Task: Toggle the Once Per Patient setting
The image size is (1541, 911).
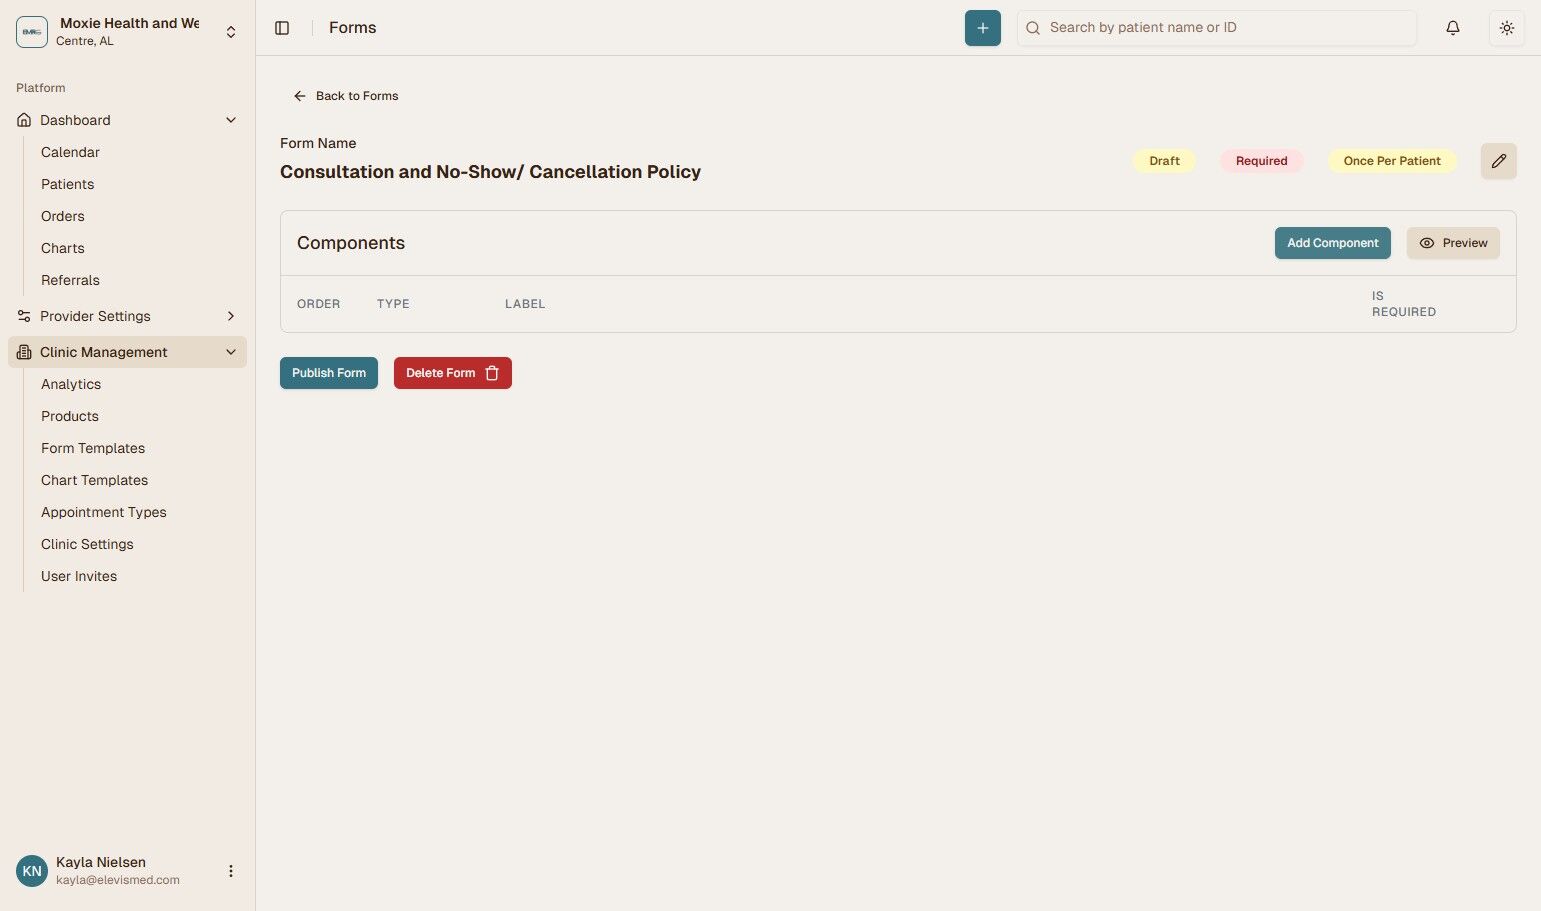Action: 1391,160
